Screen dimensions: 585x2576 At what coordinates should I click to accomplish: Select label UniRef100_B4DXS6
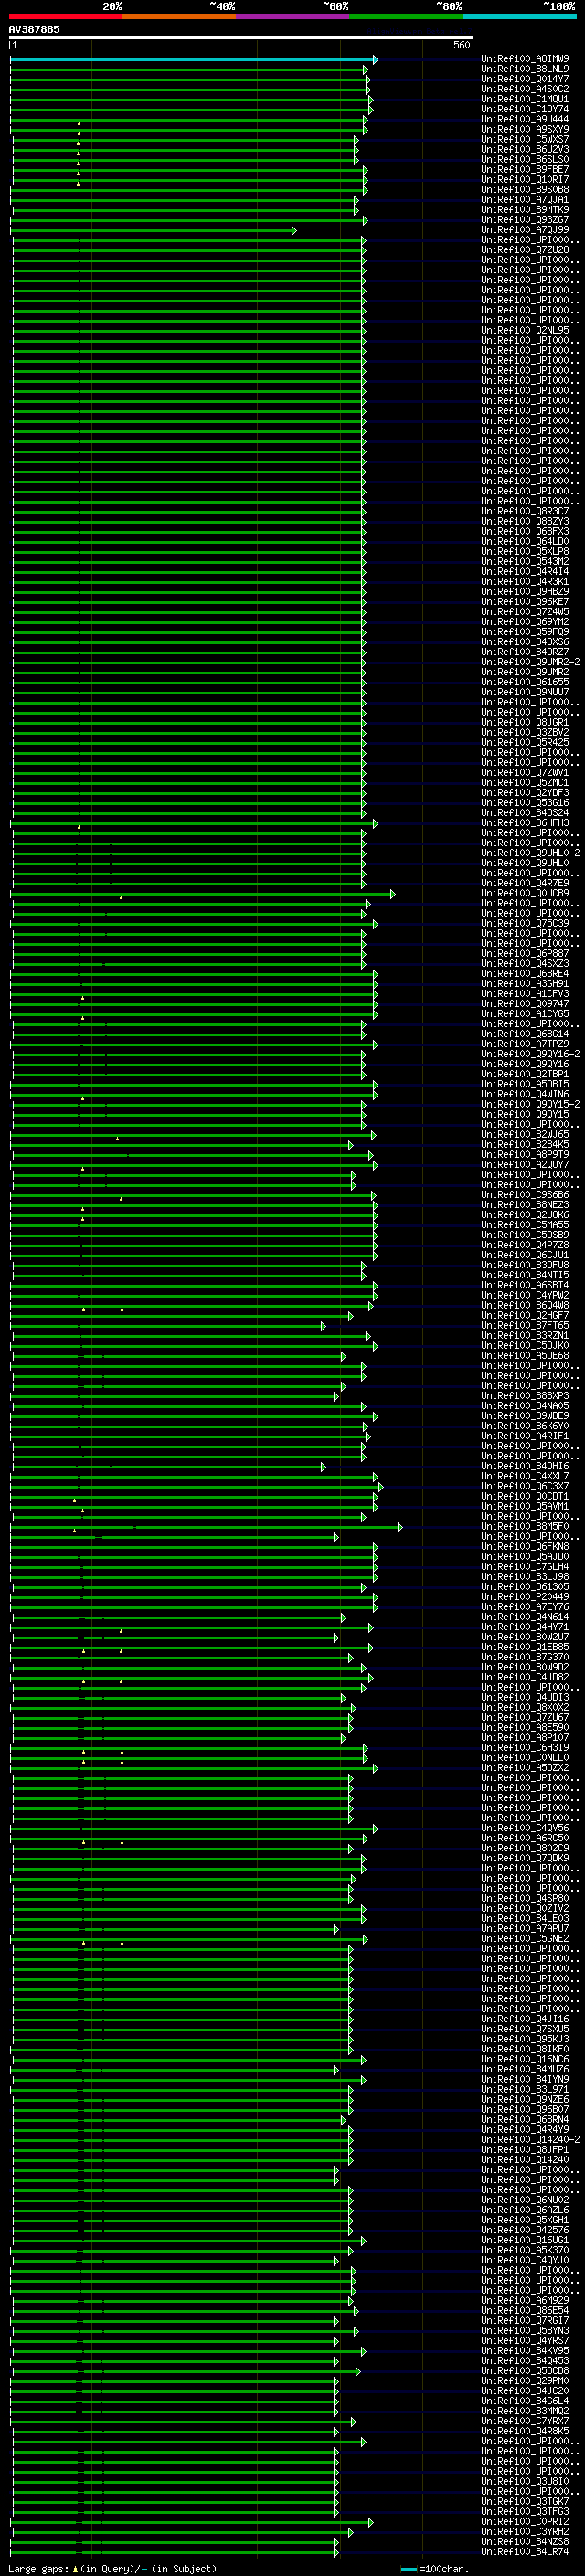pyautogui.click(x=525, y=642)
